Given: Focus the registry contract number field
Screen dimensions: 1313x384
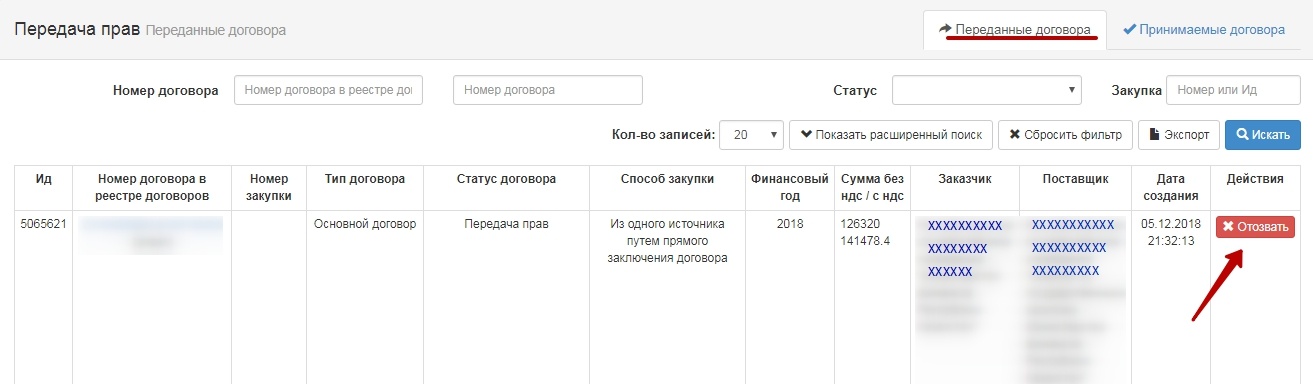Looking at the screenshot, I should click(x=328, y=90).
